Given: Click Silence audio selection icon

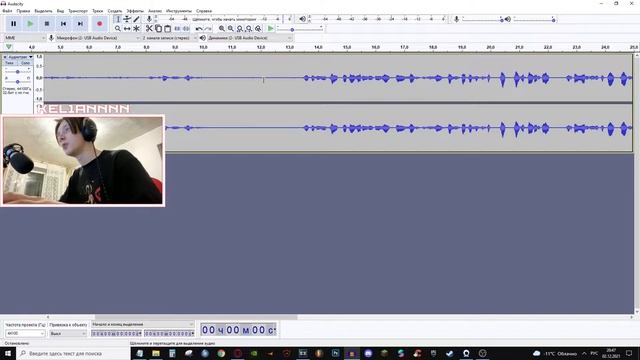Looking at the screenshot, I should (186, 29).
